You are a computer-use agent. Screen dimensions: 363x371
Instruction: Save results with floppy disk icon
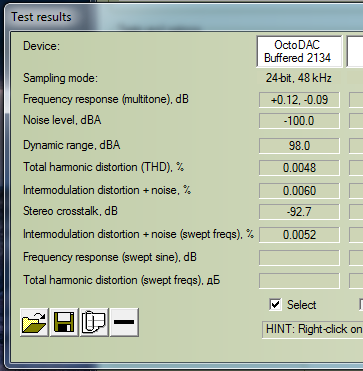64,322
